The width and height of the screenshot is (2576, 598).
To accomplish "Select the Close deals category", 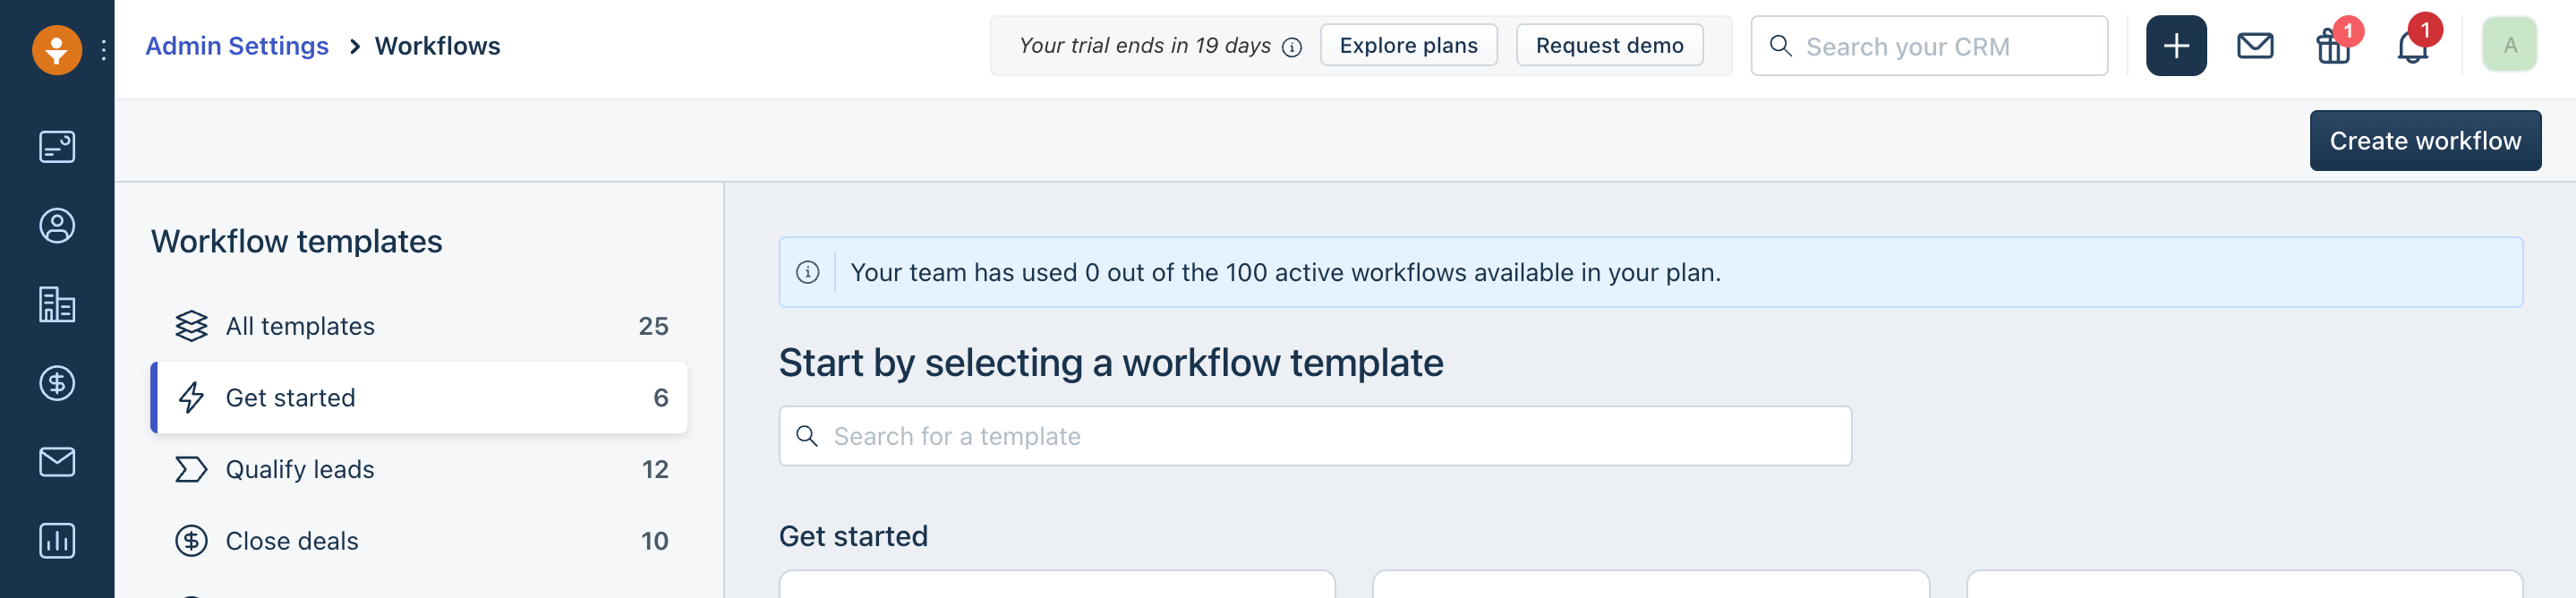I will point(420,541).
